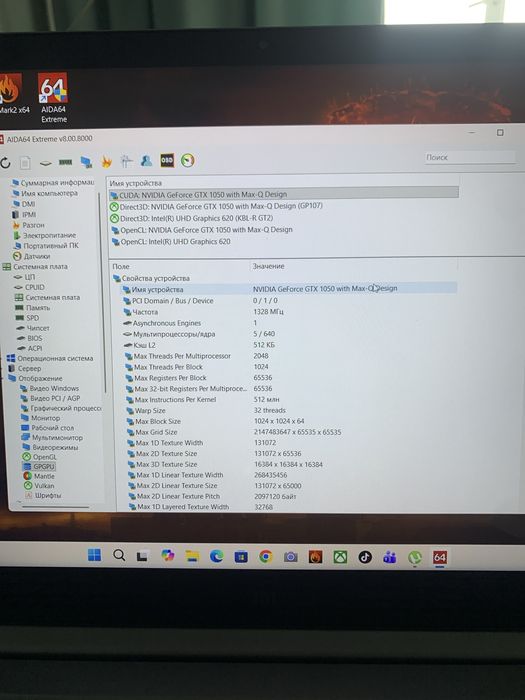Launch Google Chrome from the taskbar
Screen dimensions: 525x700
[x=266, y=557]
